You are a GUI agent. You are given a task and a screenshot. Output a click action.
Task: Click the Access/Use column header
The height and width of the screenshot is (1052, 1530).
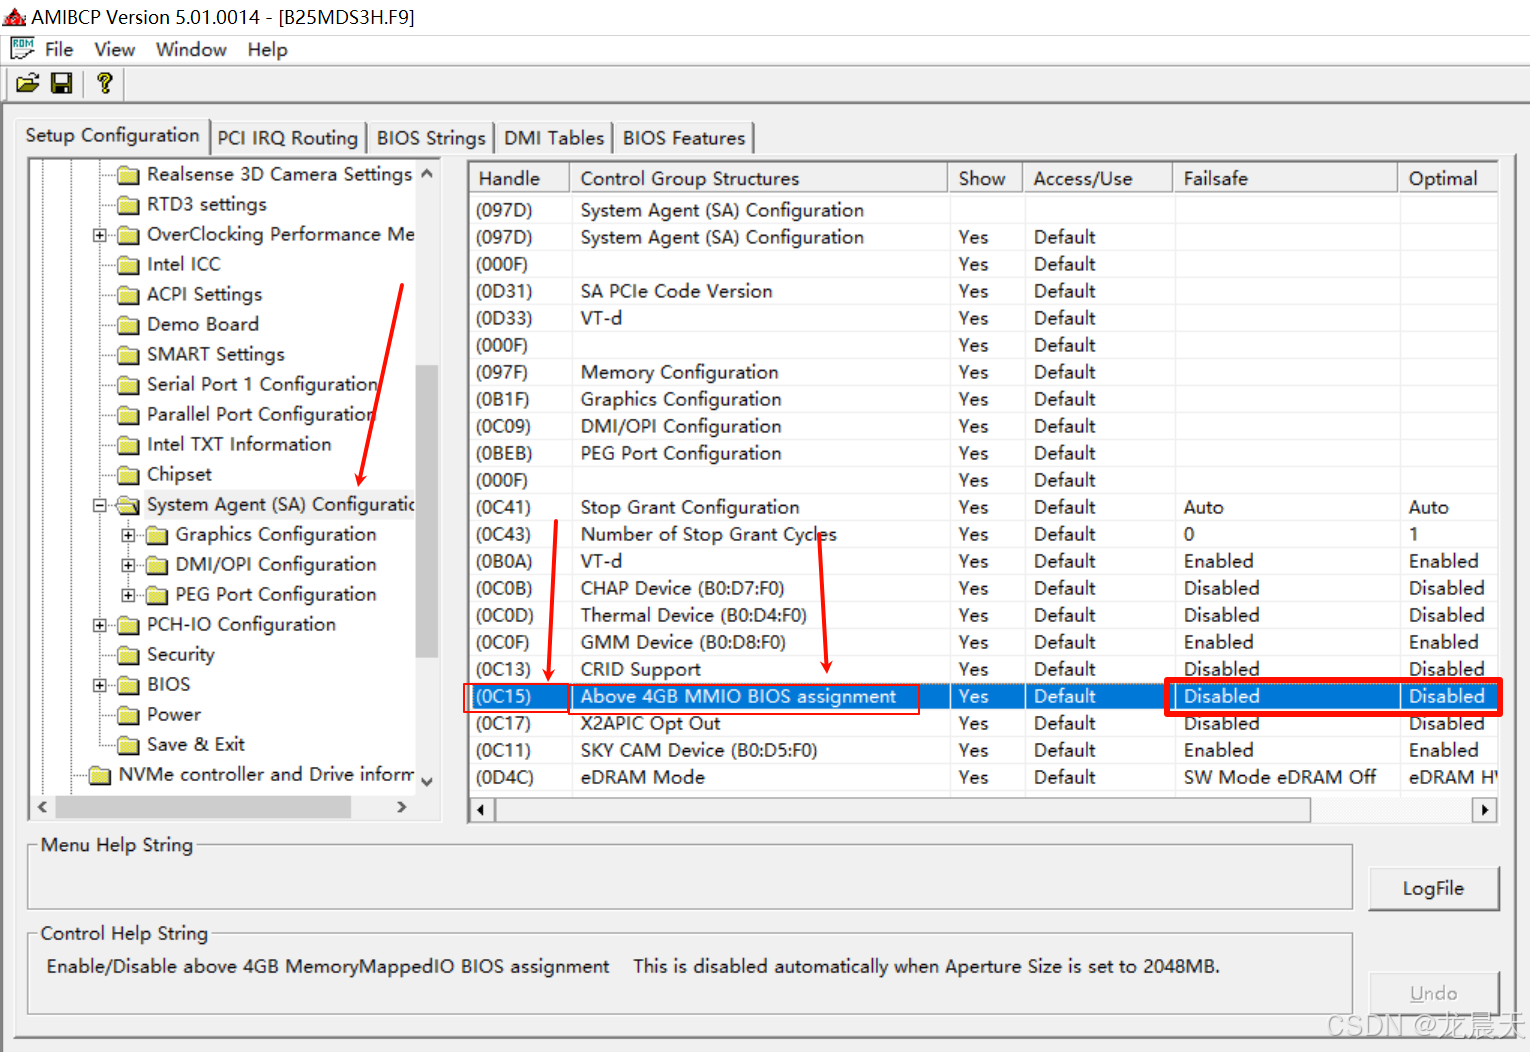[x=1096, y=178]
